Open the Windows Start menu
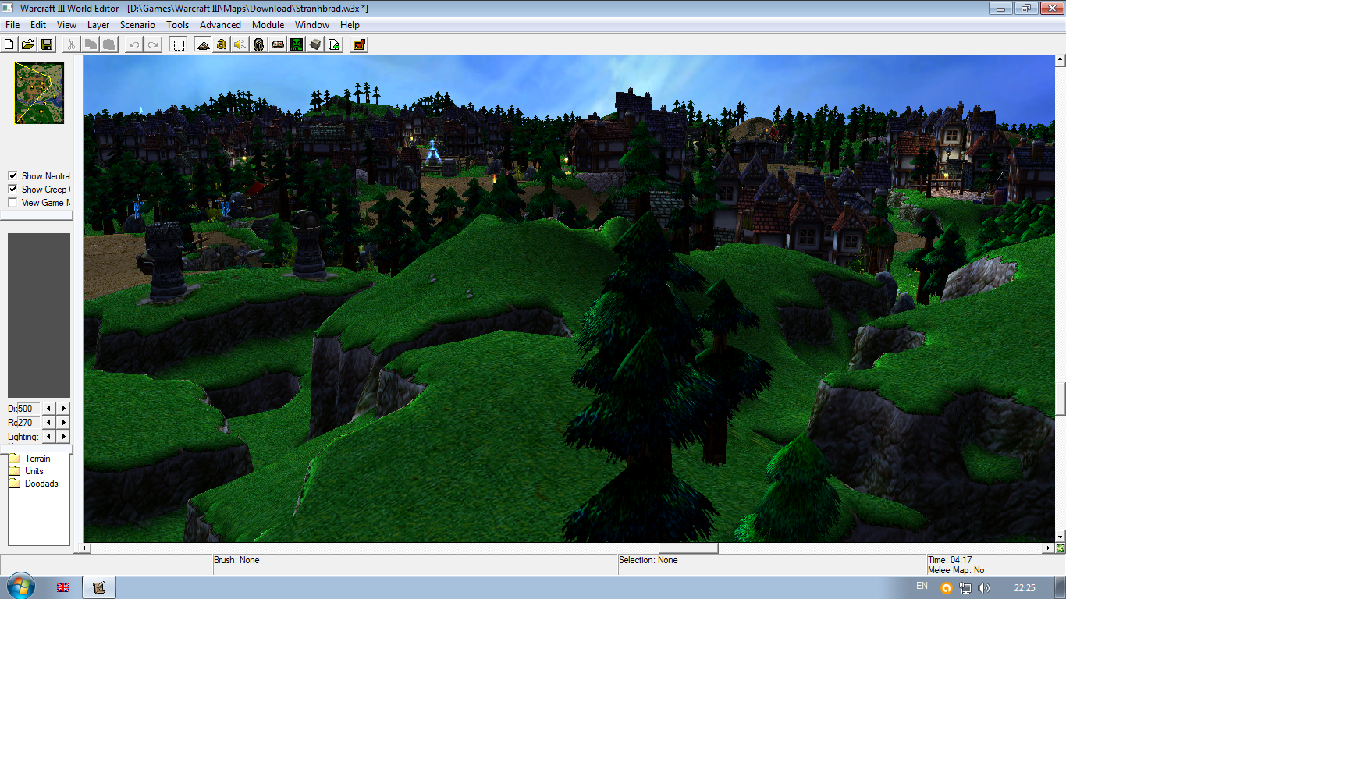The width and height of the screenshot is (1366, 768). tap(20, 587)
